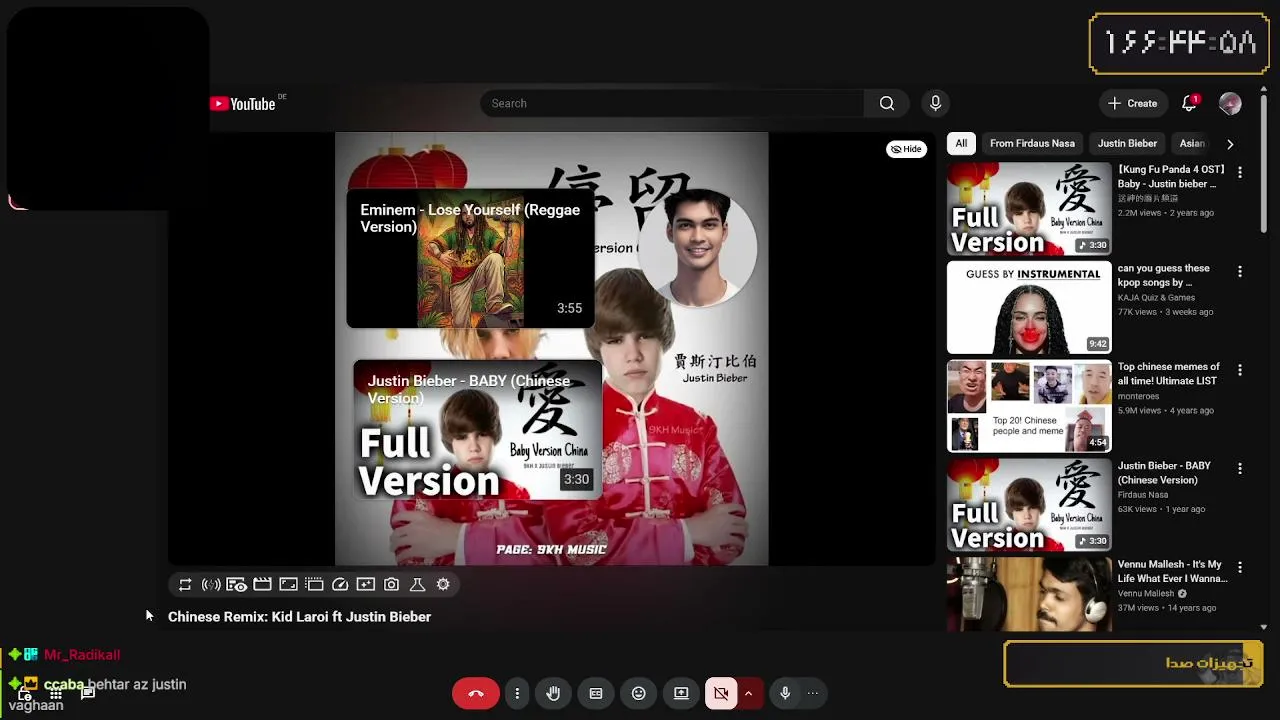Open 'Top chinese memes of all time' title
This screenshot has height=720, width=1280.
point(1169,374)
